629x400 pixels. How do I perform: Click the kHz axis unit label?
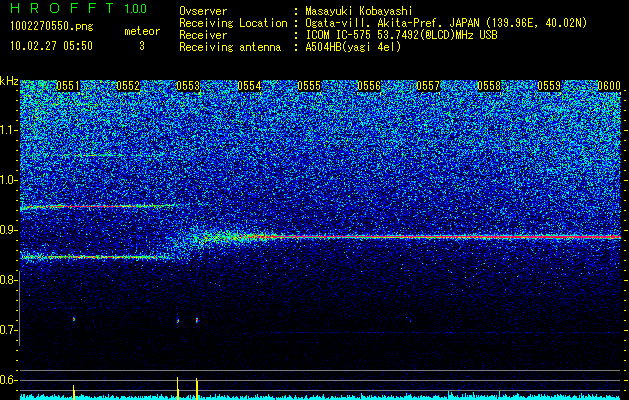[9, 81]
